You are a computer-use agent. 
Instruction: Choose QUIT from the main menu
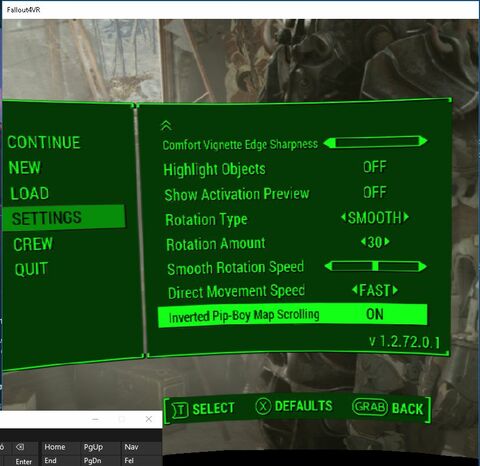[31, 269]
